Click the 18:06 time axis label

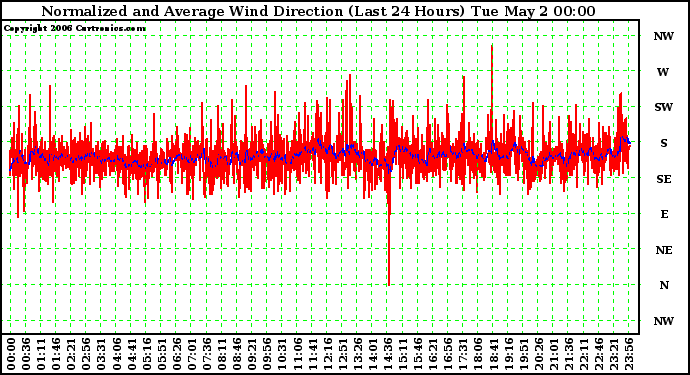478,354
